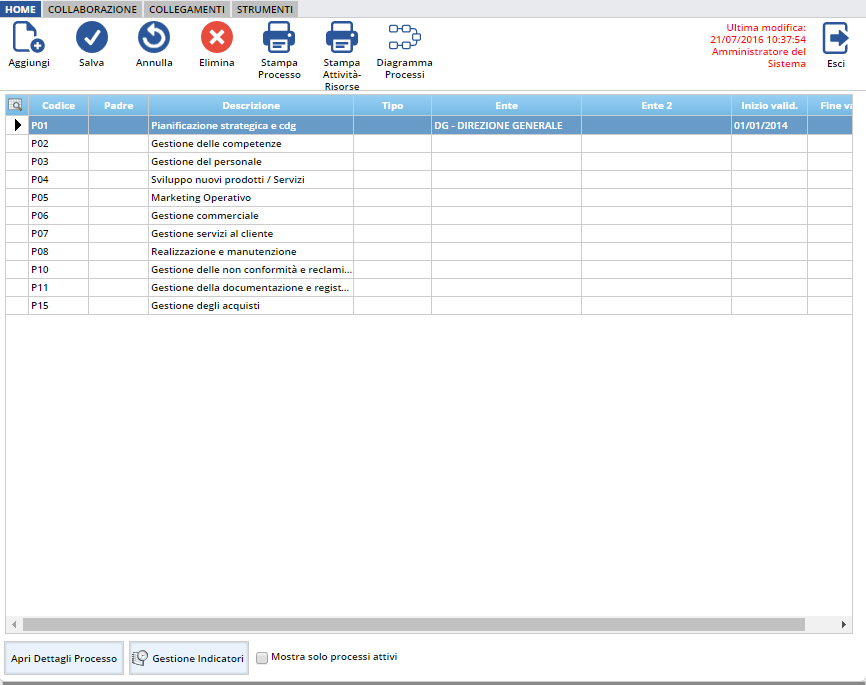
Task: Open the Gestione Indicatori button
Action: (189, 659)
